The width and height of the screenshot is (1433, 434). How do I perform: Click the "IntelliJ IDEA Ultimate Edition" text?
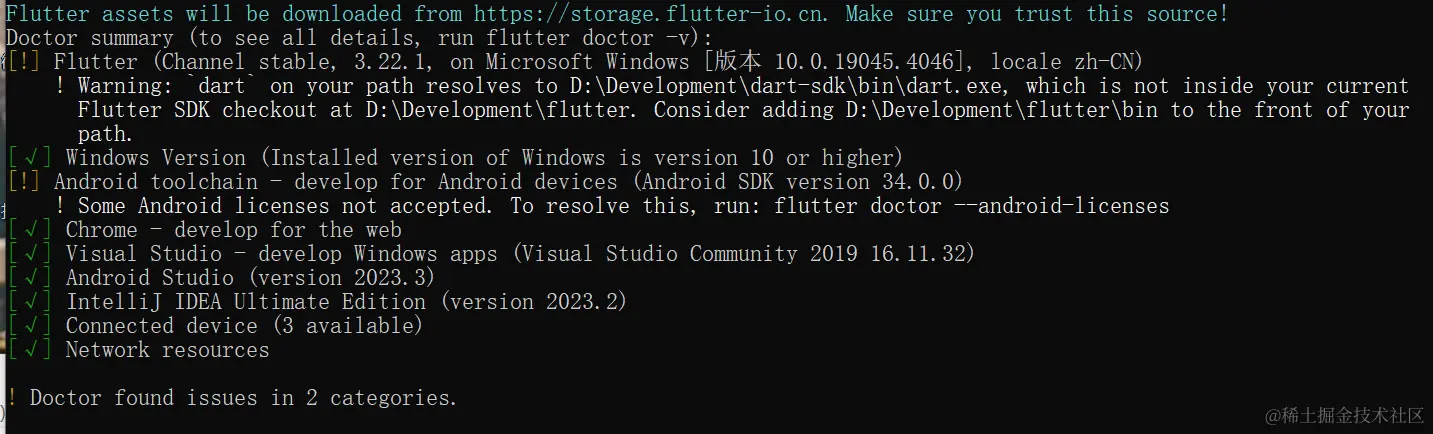[246, 302]
